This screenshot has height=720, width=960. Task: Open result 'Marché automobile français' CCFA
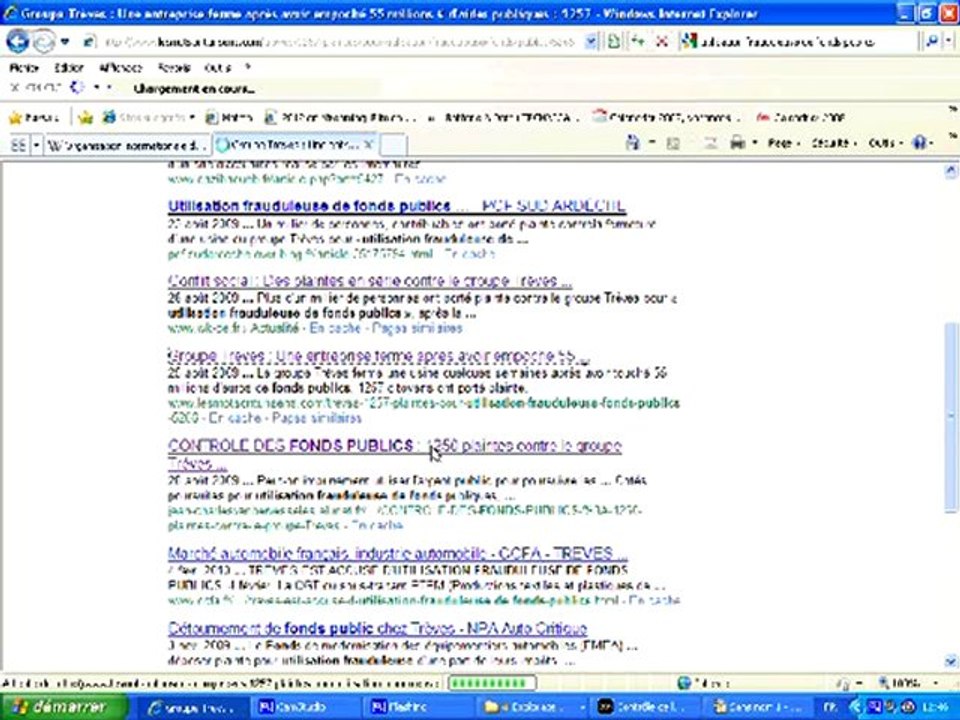(x=398, y=553)
